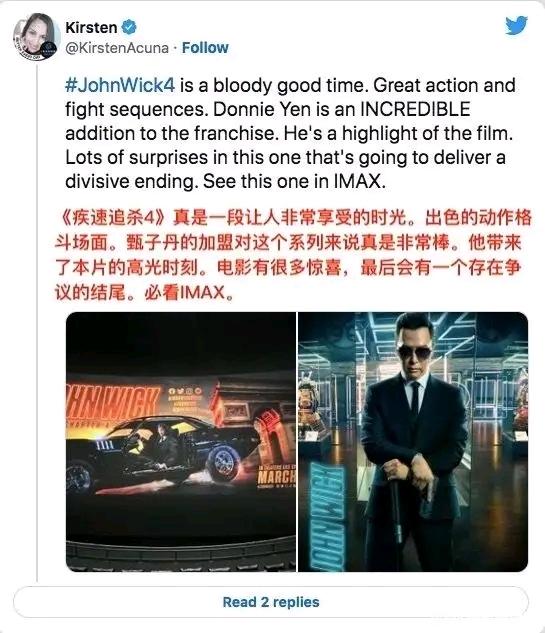Click the car wheel in left photo
This screenshot has width=545, height=633.
[x=223, y=462]
